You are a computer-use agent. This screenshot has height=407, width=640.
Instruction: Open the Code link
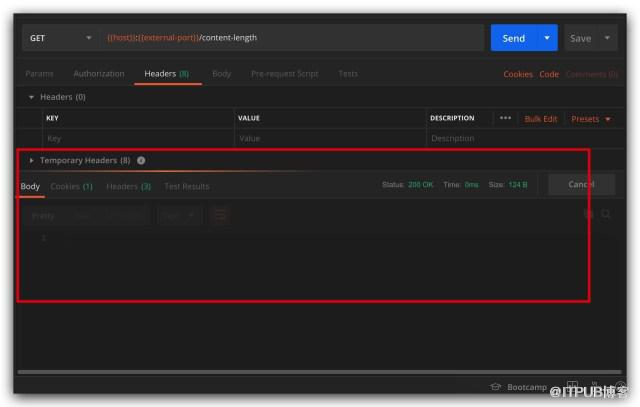549,74
